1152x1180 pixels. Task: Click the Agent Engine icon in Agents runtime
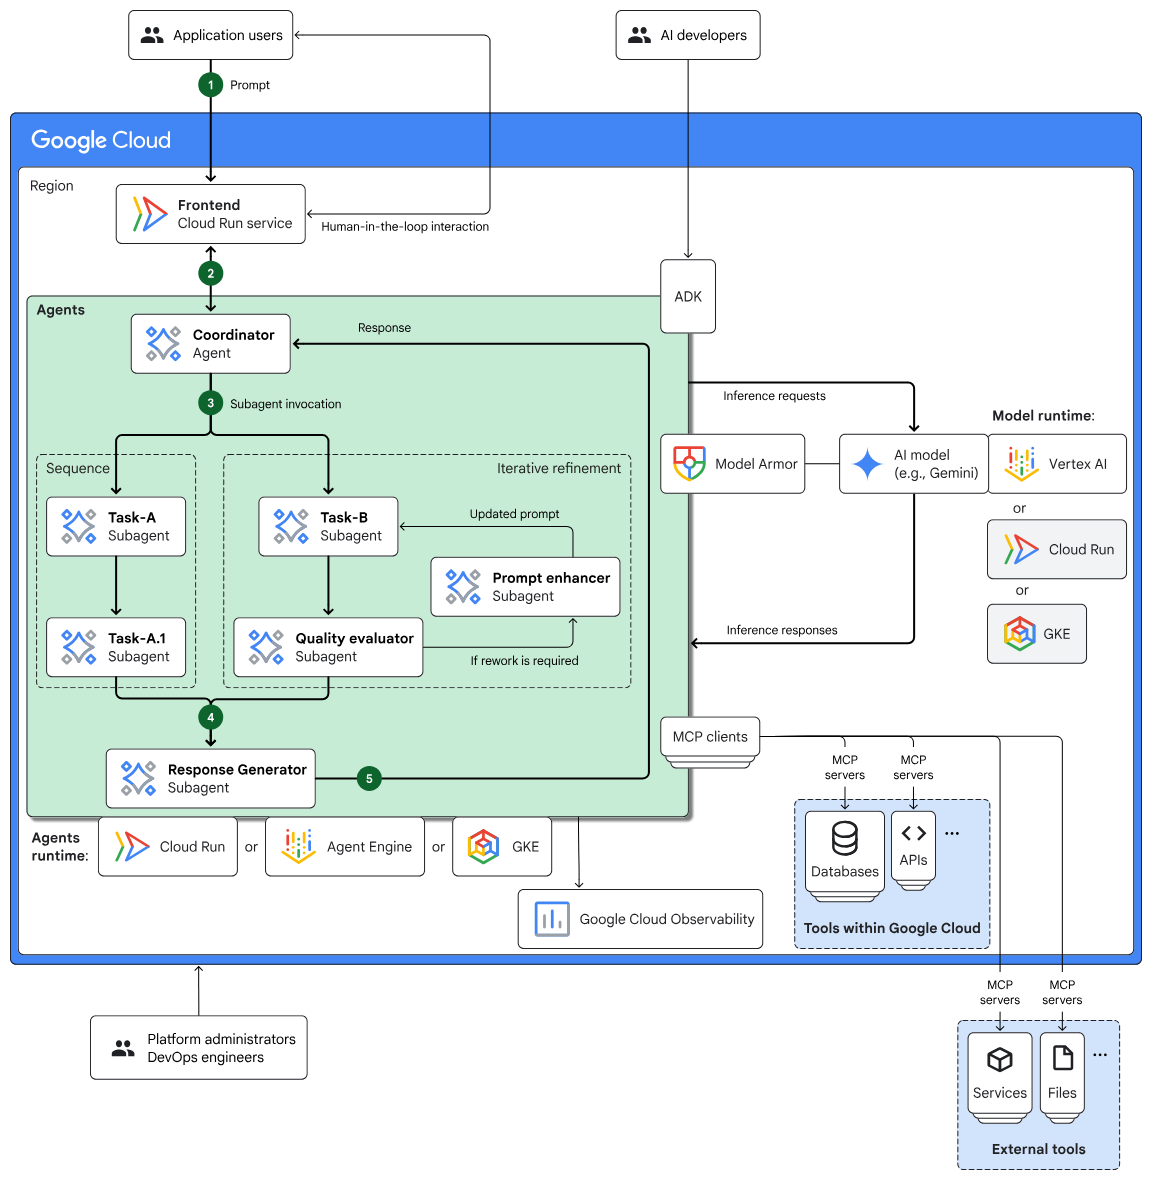pyautogui.click(x=295, y=846)
